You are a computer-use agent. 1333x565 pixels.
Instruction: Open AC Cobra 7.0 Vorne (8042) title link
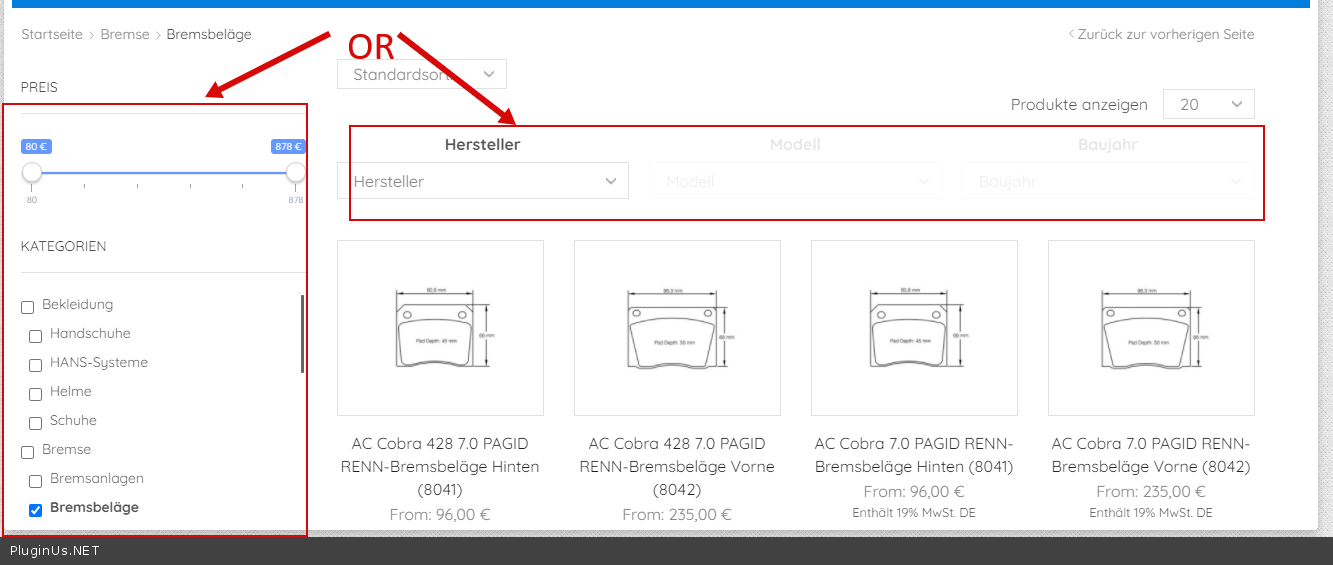pyautogui.click(x=1151, y=455)
